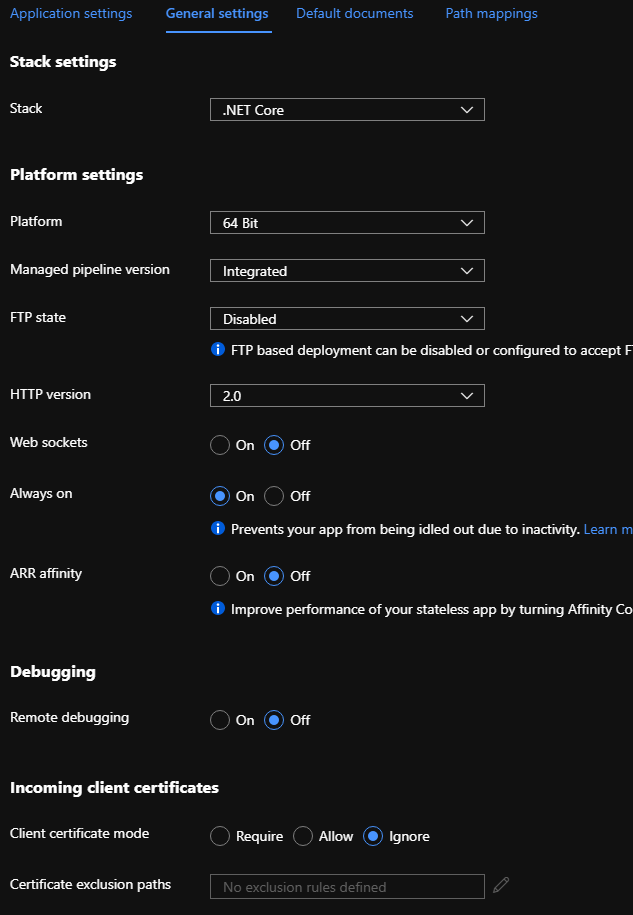Click the info icon beside Always on
Viewport: 633px width, 915px height.
tap(218, 529)
